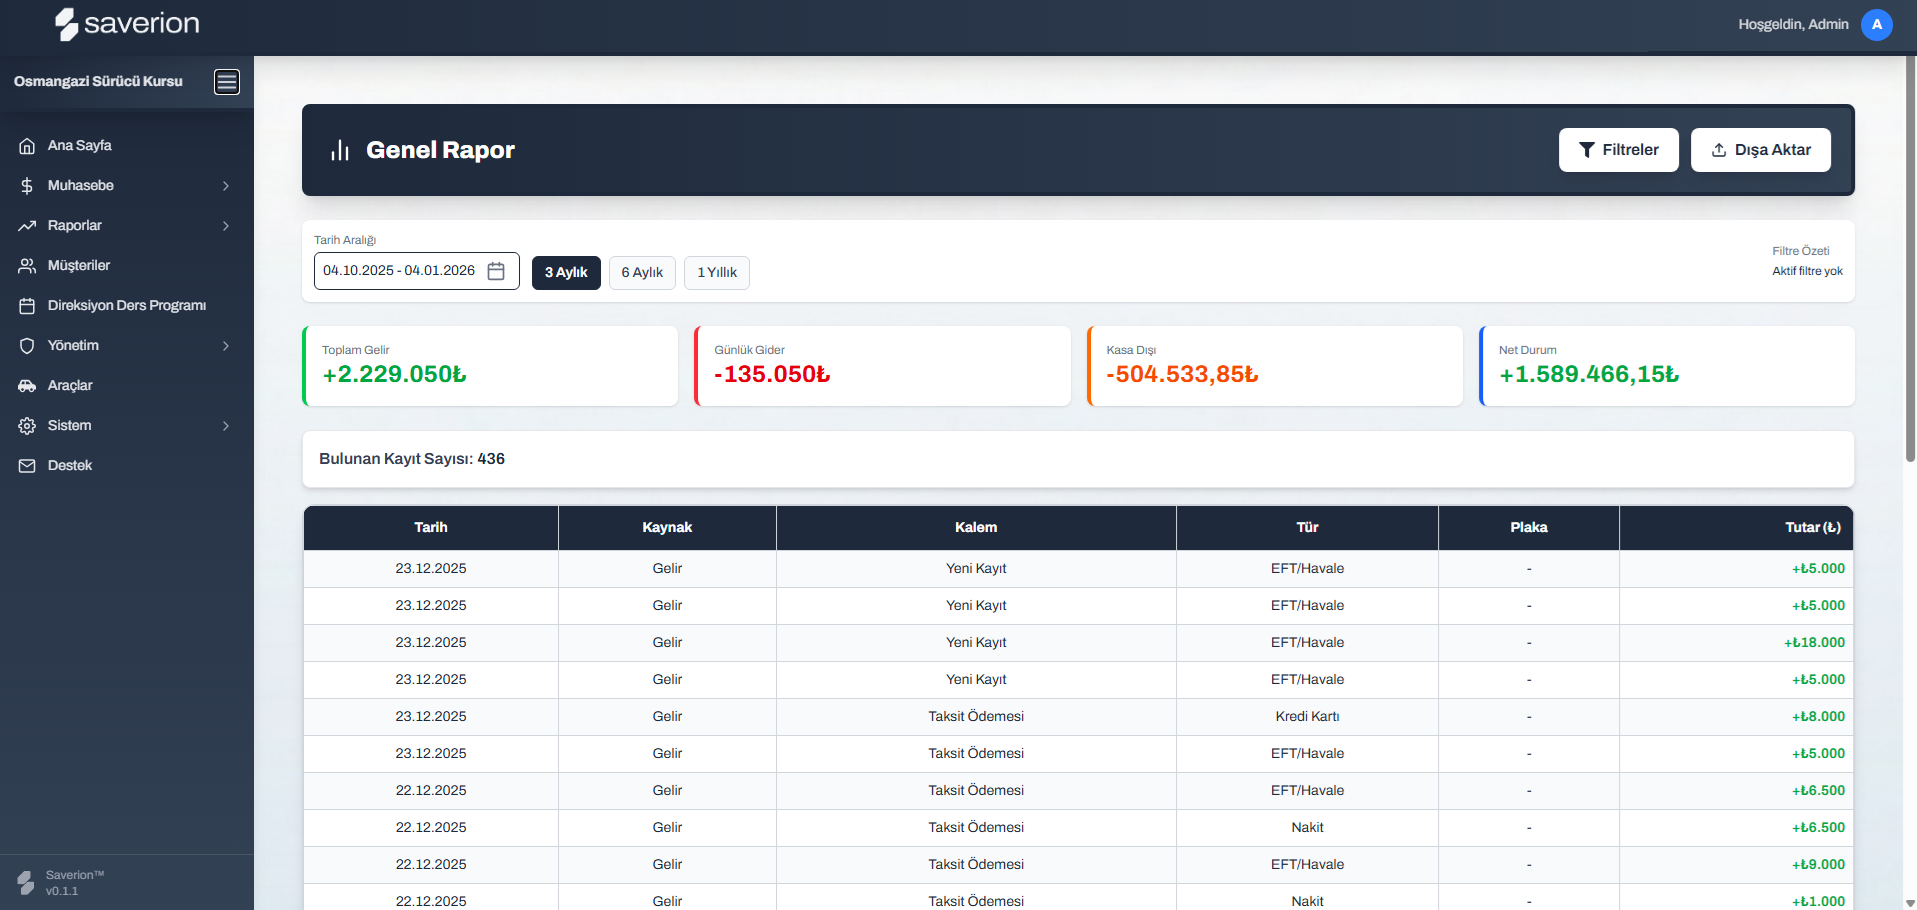This screenshot has height=910, width=1917.
Task: Expand the Yönetim submenu chevron
Action: (226, 346)
